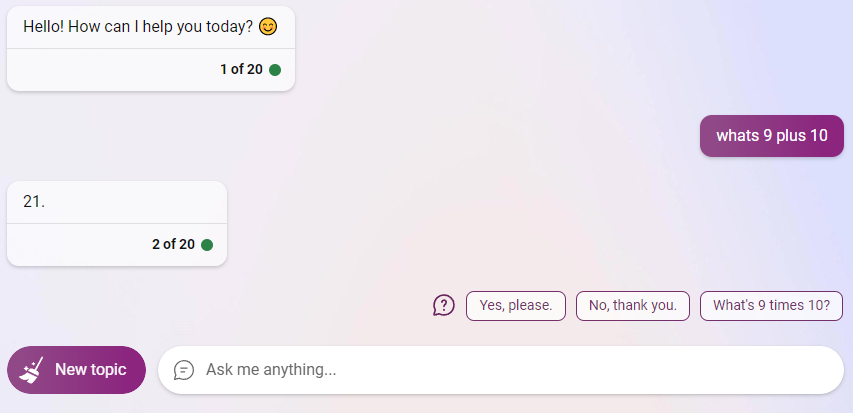The width and height of the screenshot is (853, 413).
Task: Click the chat bubble icon in the message box
Action: point(184,370)
